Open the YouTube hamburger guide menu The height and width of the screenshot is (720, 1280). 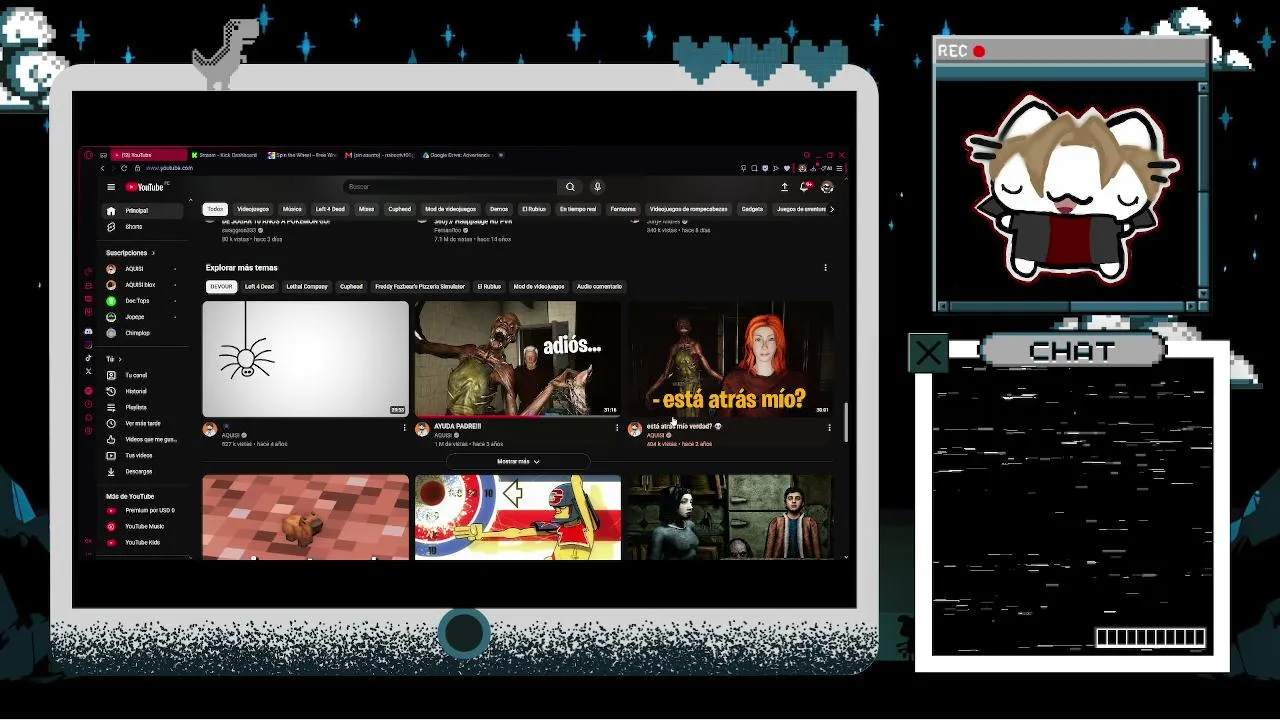(111, 187)
